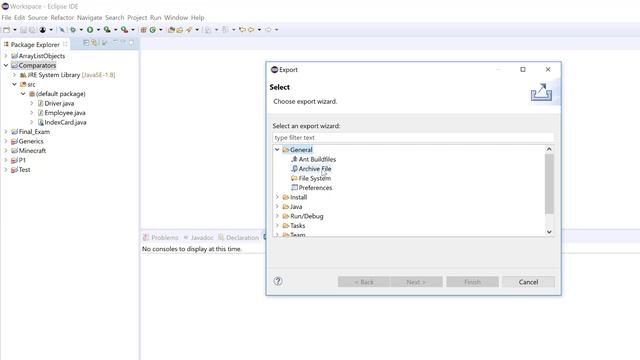640x360 pixels.
Task: Click the Save toolbar icon
Action: 23,30
